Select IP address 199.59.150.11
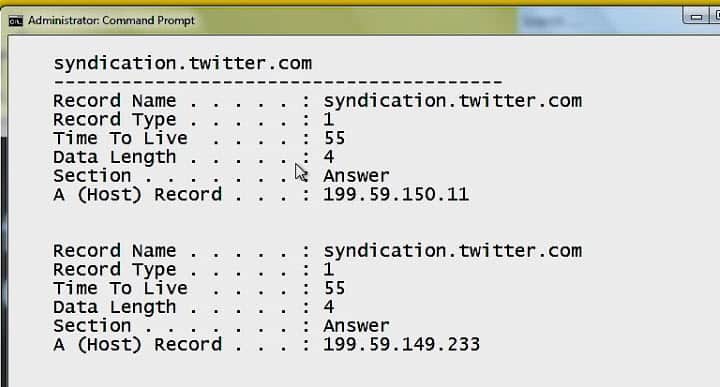Viewport: 720px width, 387px height. point(396,194)
